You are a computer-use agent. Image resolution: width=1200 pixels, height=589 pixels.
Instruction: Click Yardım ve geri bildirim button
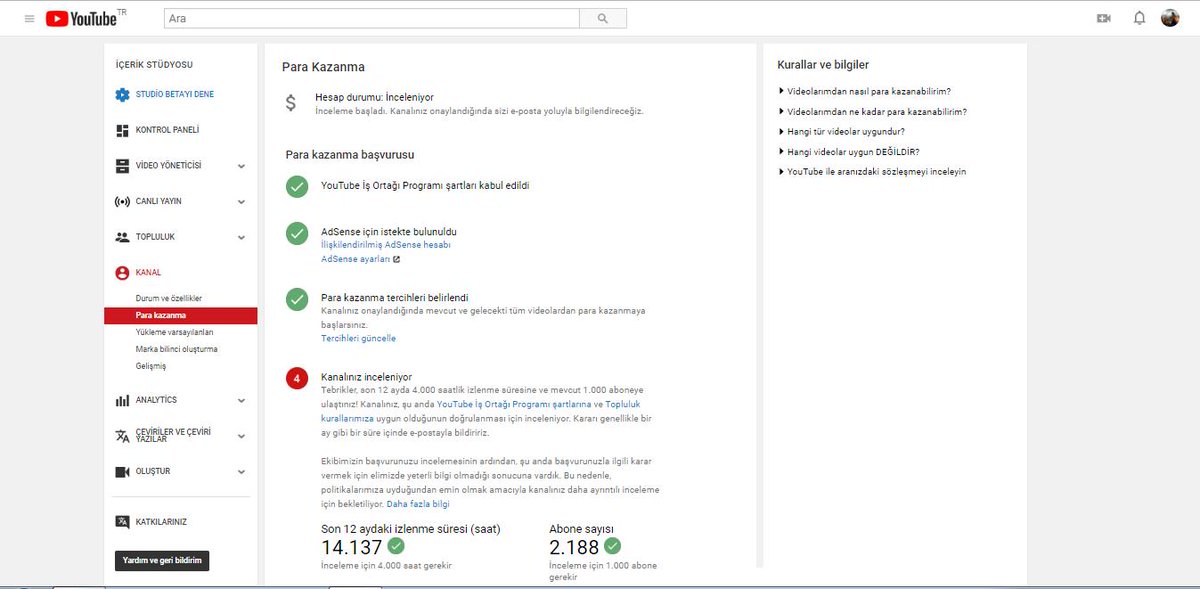pos(162,561)
